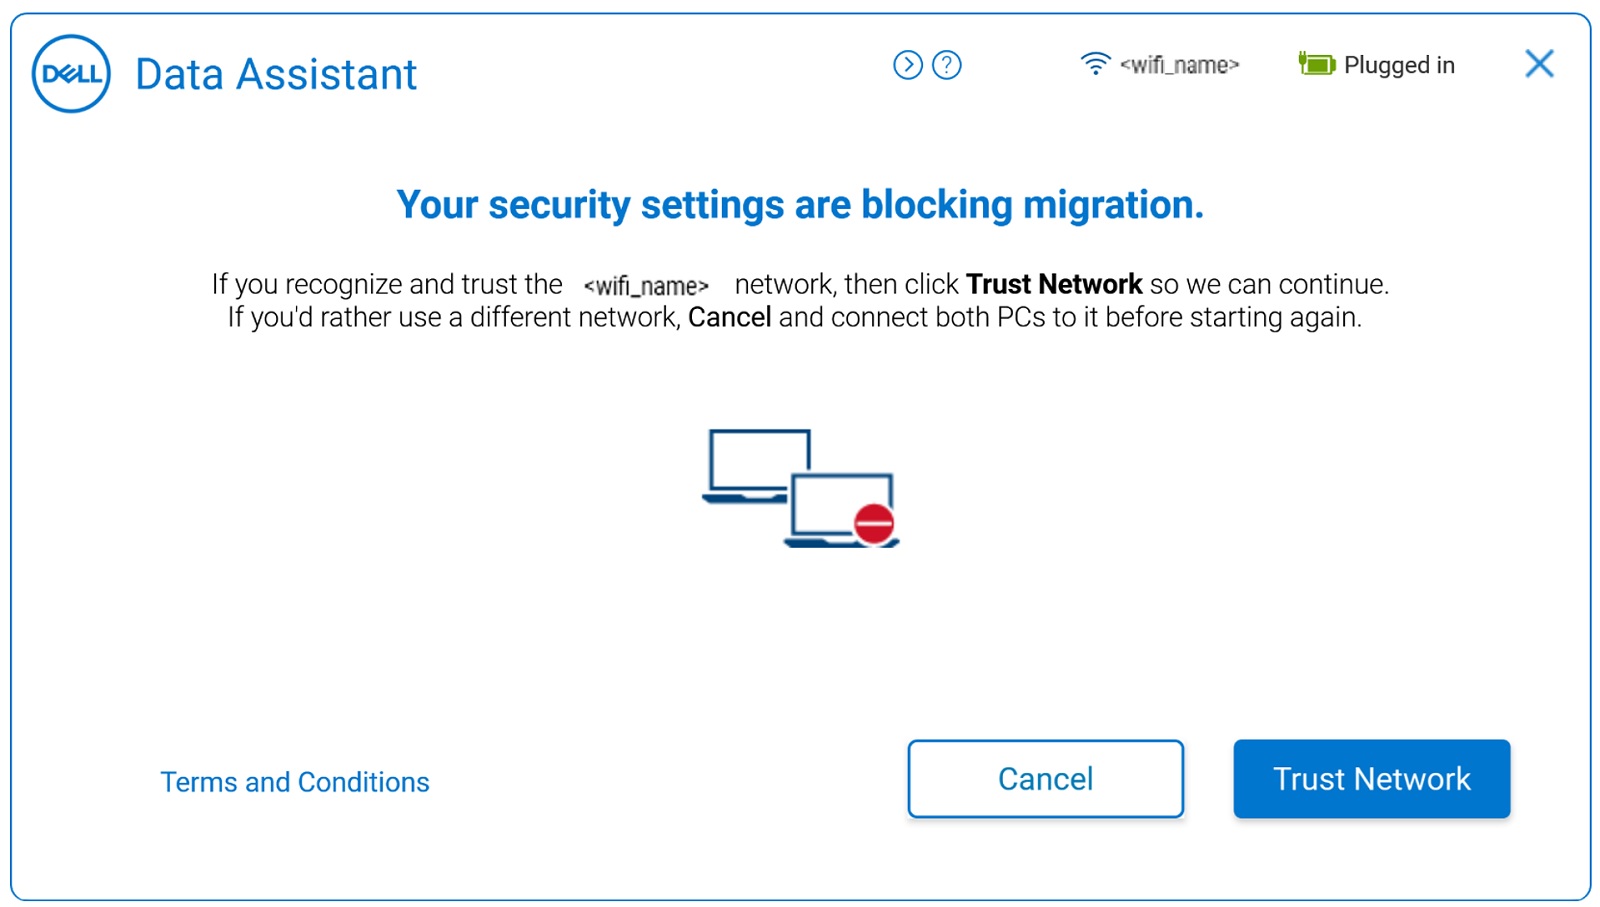Close the Data Assistant dialog
Screen dimensions: 1600x907
[x=1539, y=64]
